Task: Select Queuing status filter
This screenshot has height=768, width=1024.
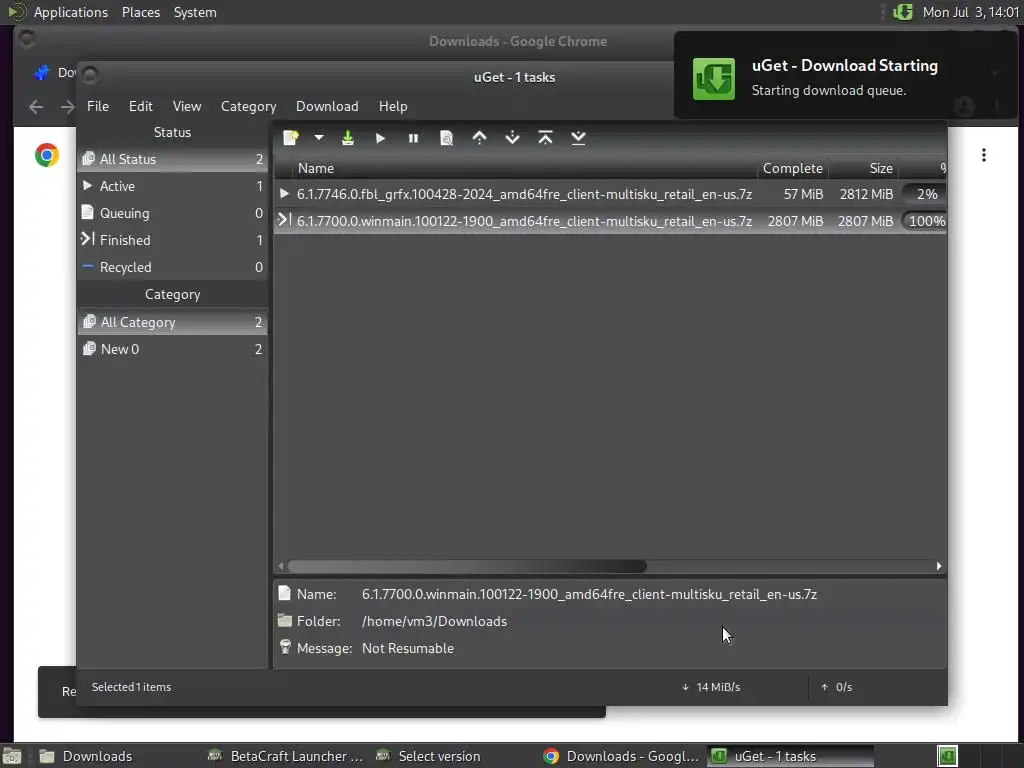Action: tap(172, 213)
